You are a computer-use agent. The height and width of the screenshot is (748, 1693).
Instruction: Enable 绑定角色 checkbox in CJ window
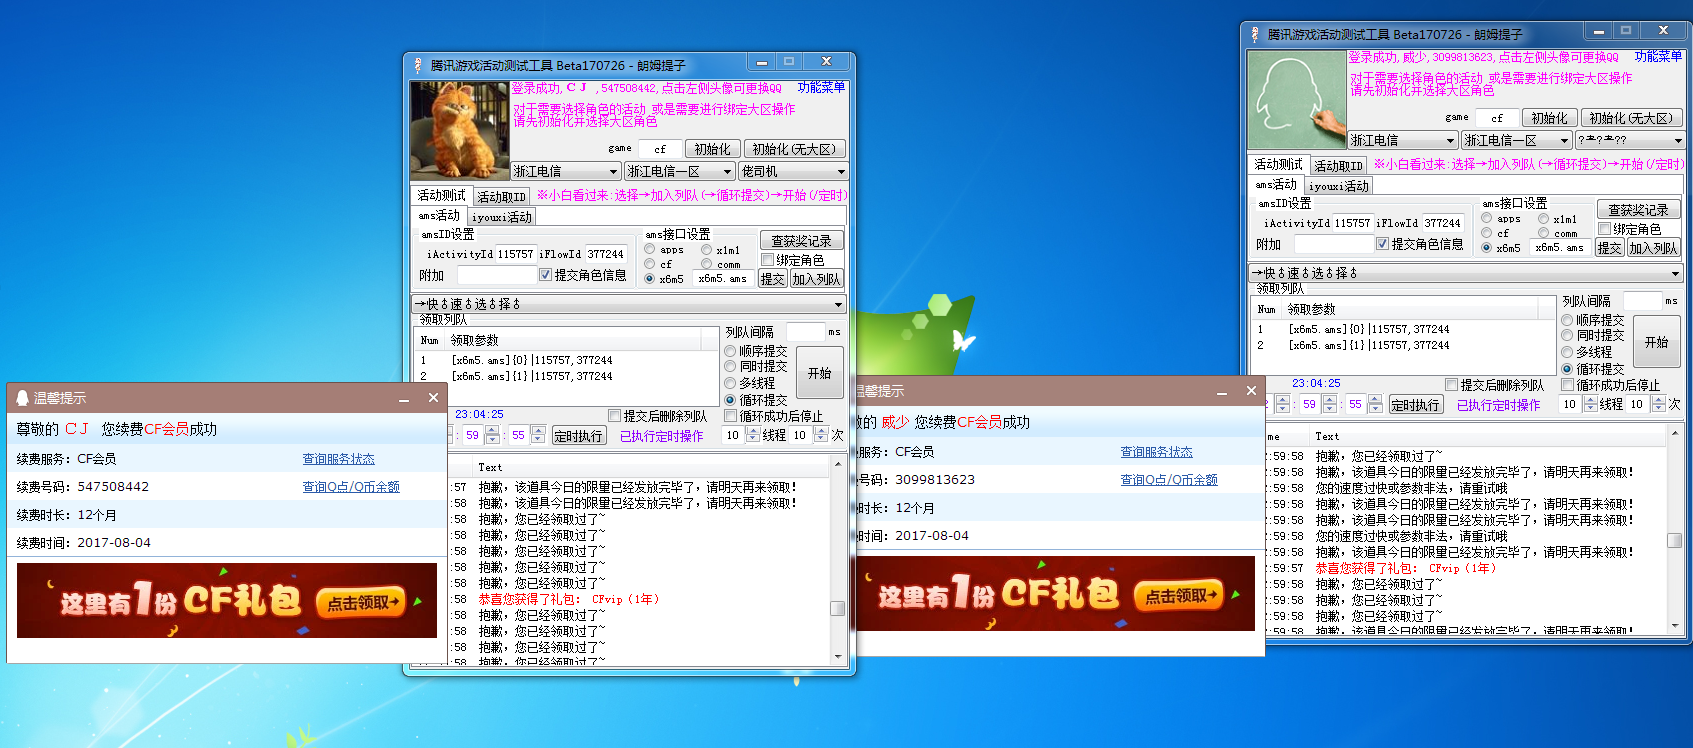pos(768,260)
